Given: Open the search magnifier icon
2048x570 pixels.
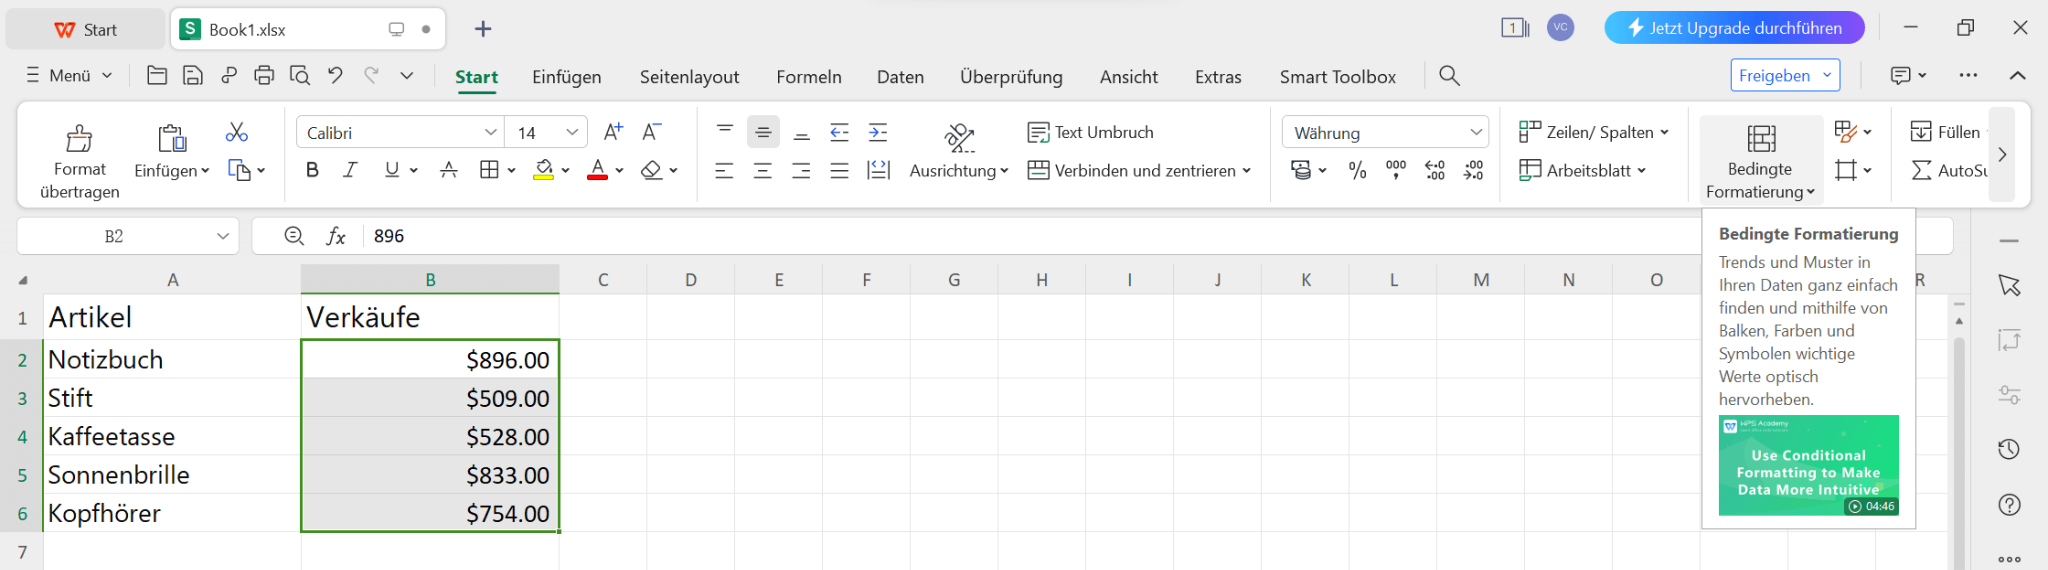Looking at the screenshot, I should tap(1449, 76).
